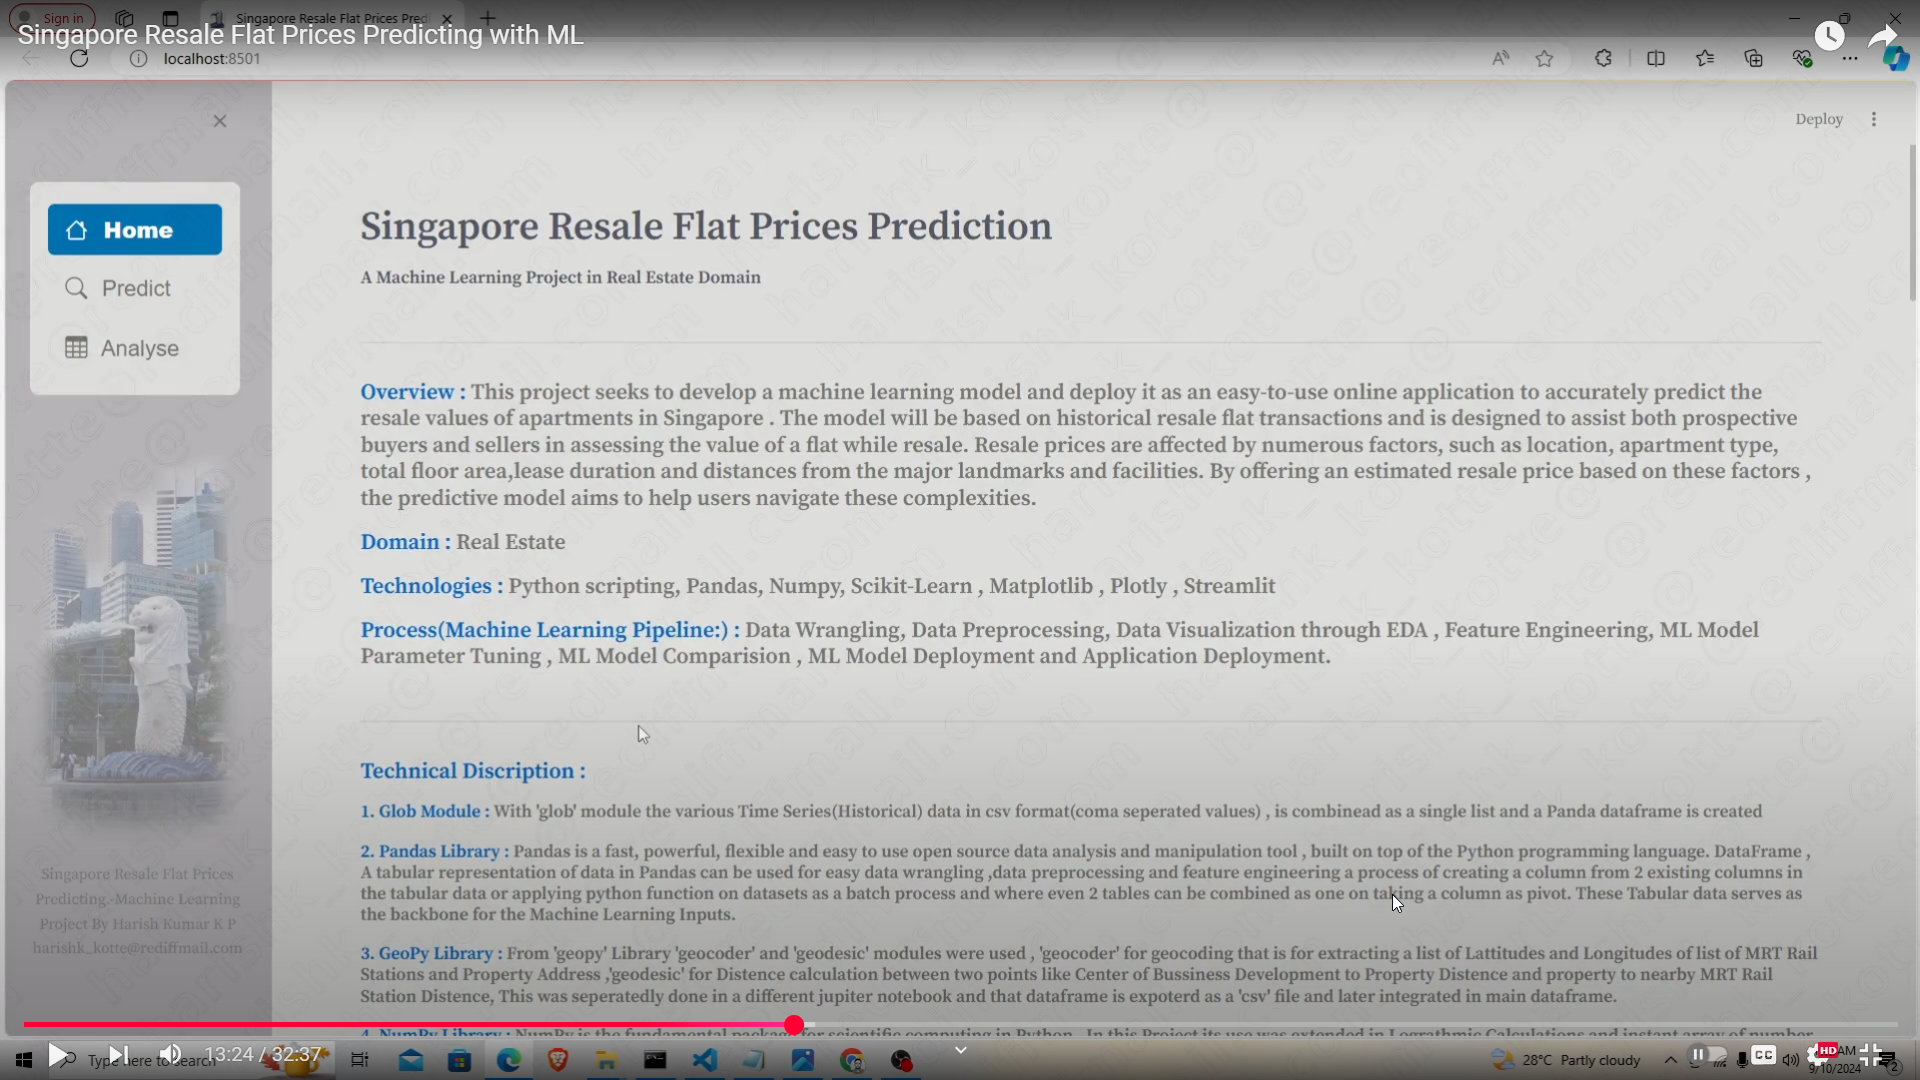Open Browser essentials heart icon
Image resolution: width=1920 pixels, height=1080 pixels.
coord(1803,58)
